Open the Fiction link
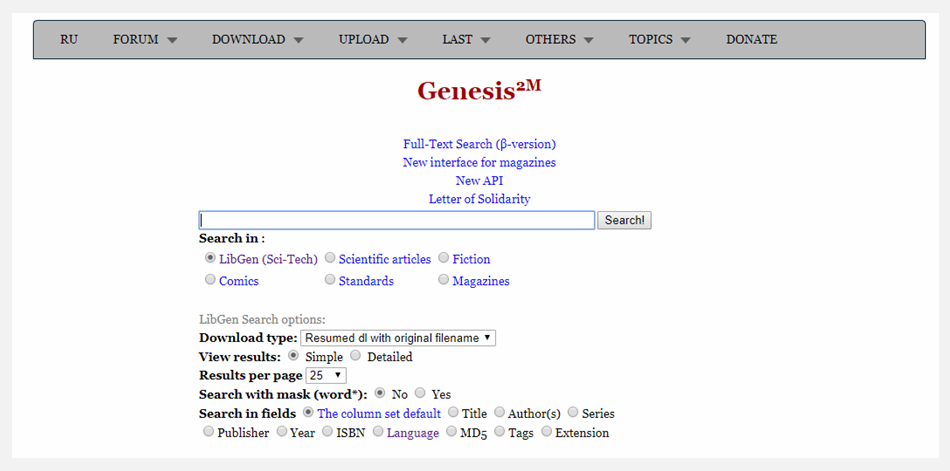Image resolution: width=950 pixels, height=471 pixels. [x=471, y=259]
